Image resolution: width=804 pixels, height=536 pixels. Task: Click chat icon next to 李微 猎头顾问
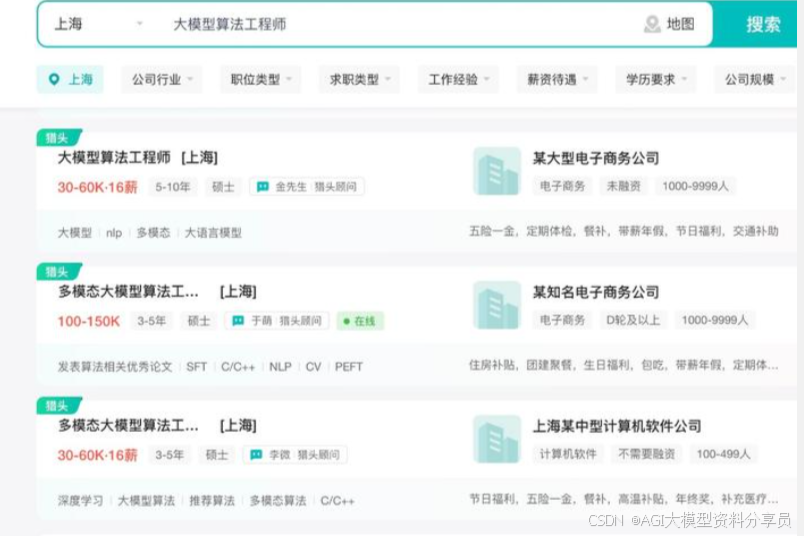[x=256, y=454]
